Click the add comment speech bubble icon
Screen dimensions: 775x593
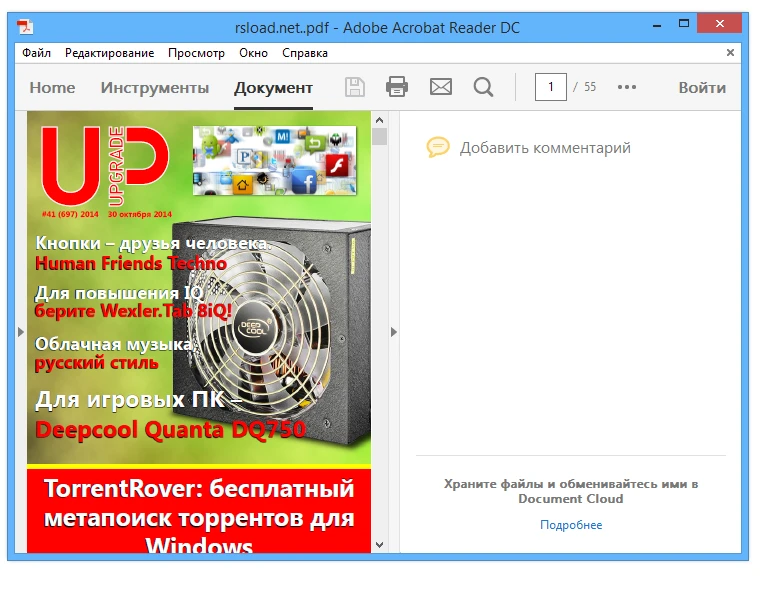(x=438, y=148)
